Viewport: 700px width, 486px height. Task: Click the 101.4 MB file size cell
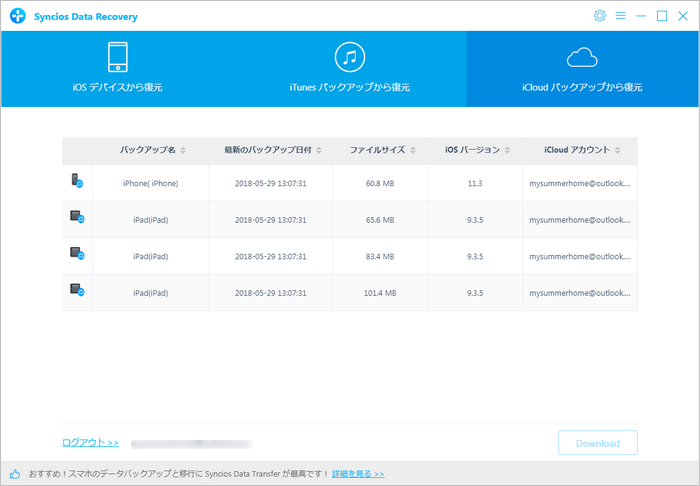pos(380,293)
